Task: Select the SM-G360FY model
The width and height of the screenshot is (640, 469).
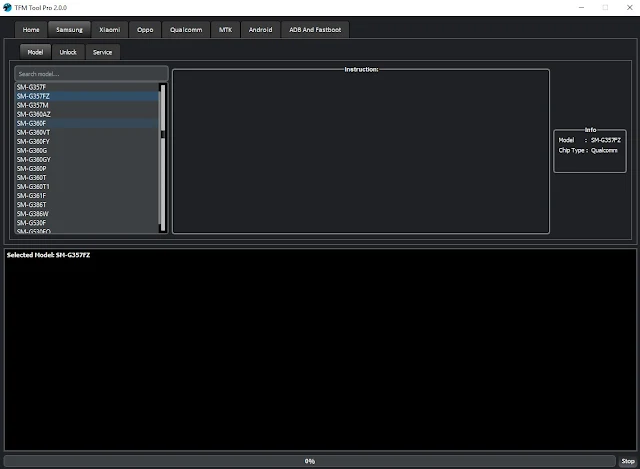Action: click(87, 141)
